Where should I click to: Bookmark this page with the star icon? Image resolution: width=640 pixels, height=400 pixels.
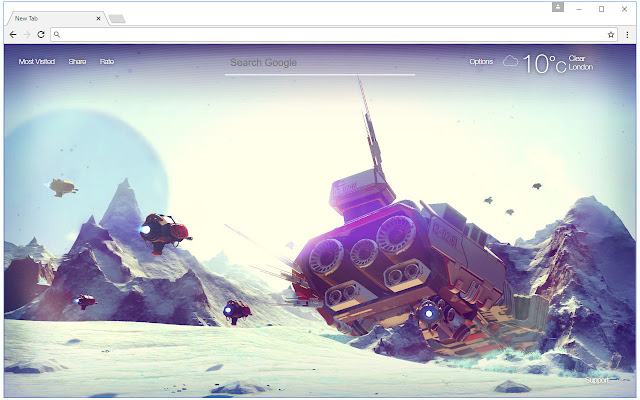click(611, 35)
